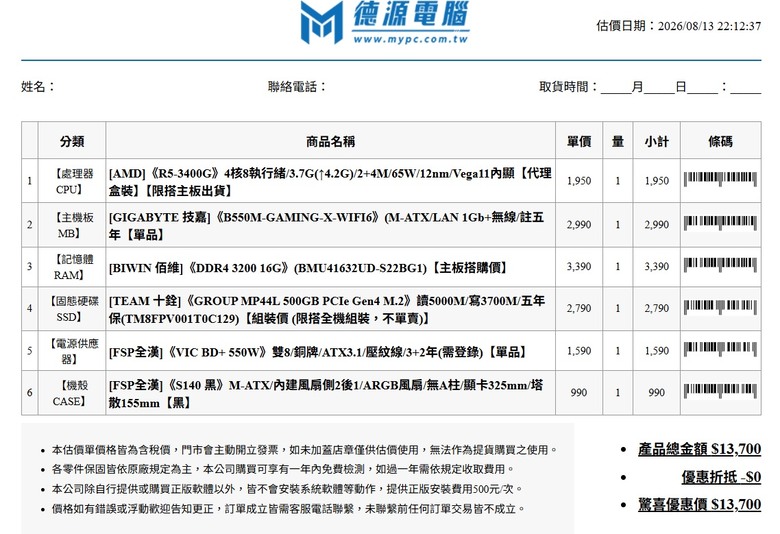
Task: Click the AMD R5-3400G product name
Action: point(330,182)
